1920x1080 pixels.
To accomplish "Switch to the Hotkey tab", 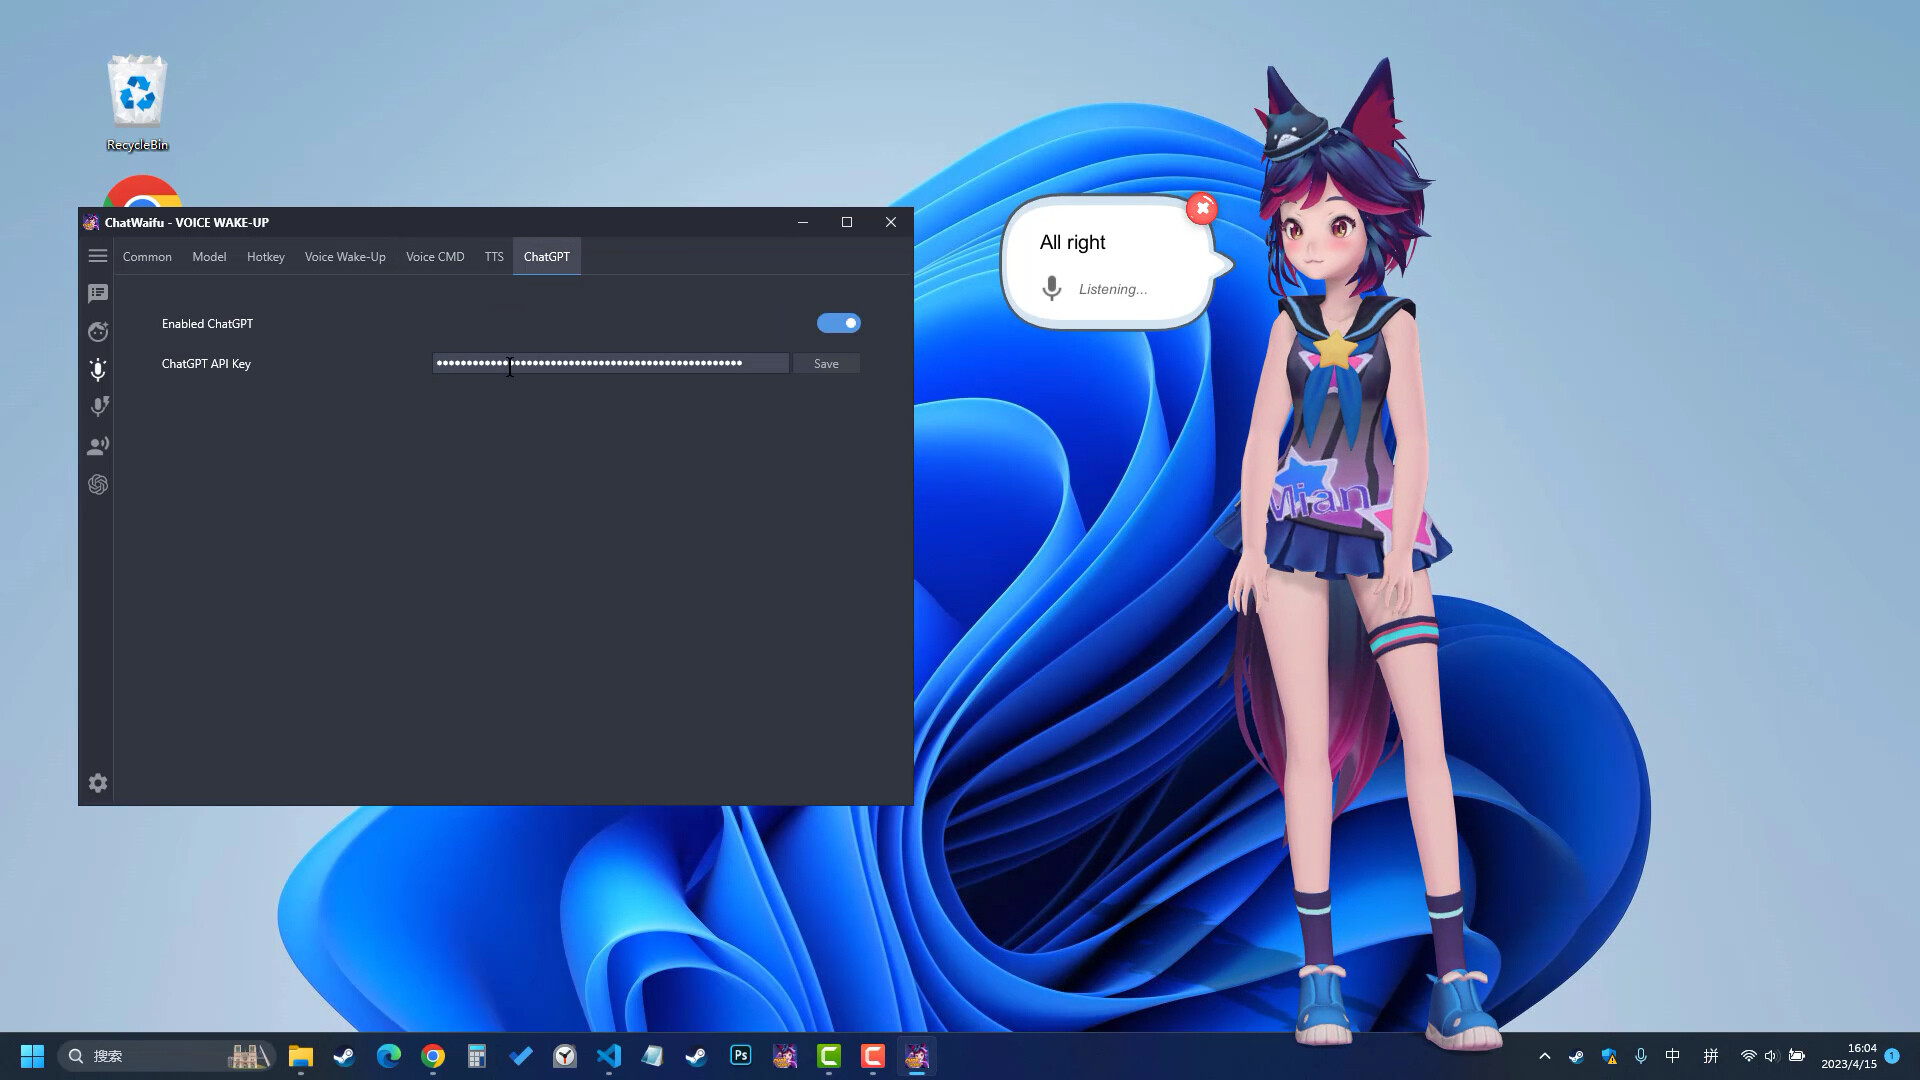I will pos(265,257).
